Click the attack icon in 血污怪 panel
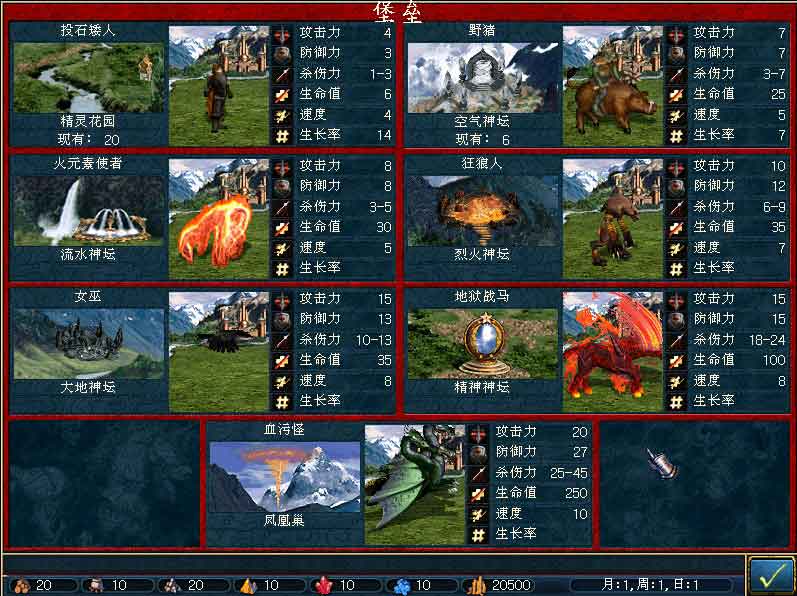The image size is (797, 596). click(478, 434)
